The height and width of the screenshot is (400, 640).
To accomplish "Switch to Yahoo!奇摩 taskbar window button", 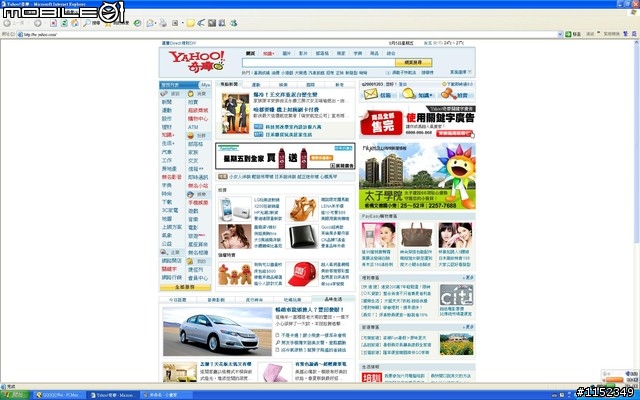I will (112, 395).
